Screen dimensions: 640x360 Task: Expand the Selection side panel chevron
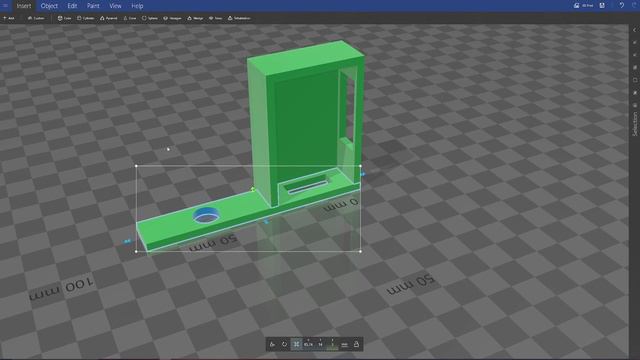tap(635, 30)
